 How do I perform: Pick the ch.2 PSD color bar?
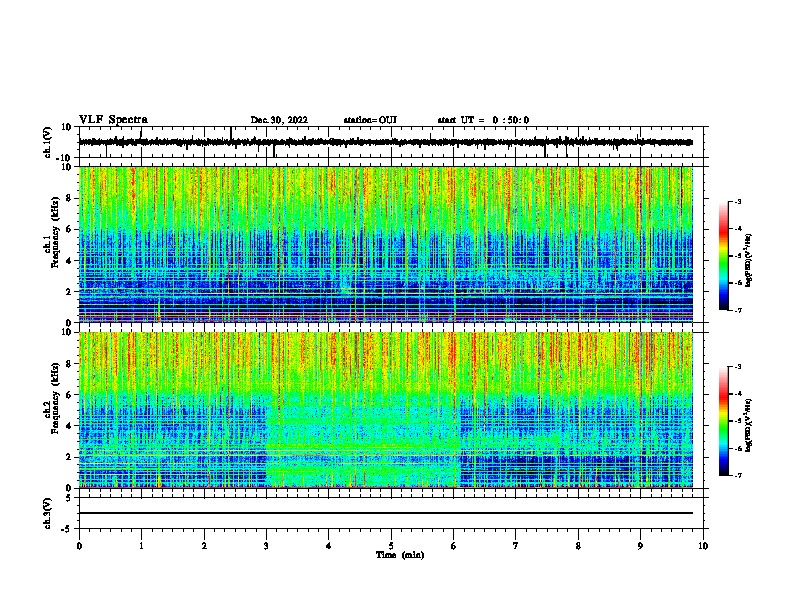(723, 421)
